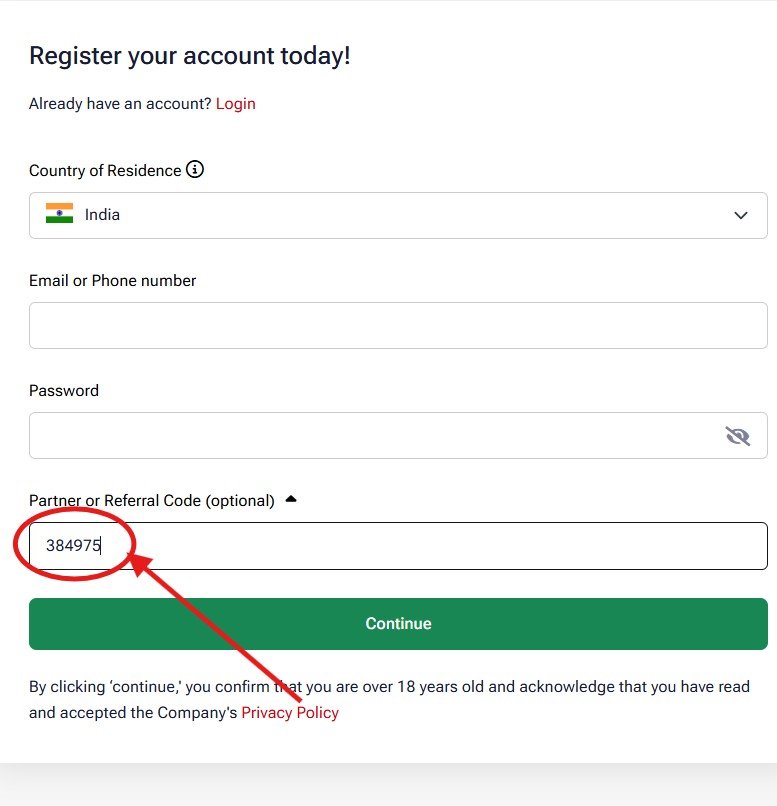Screen dimensions: 777x806
Task: Select the referral code field showing 384975
Action: click(x=397, y=545)
